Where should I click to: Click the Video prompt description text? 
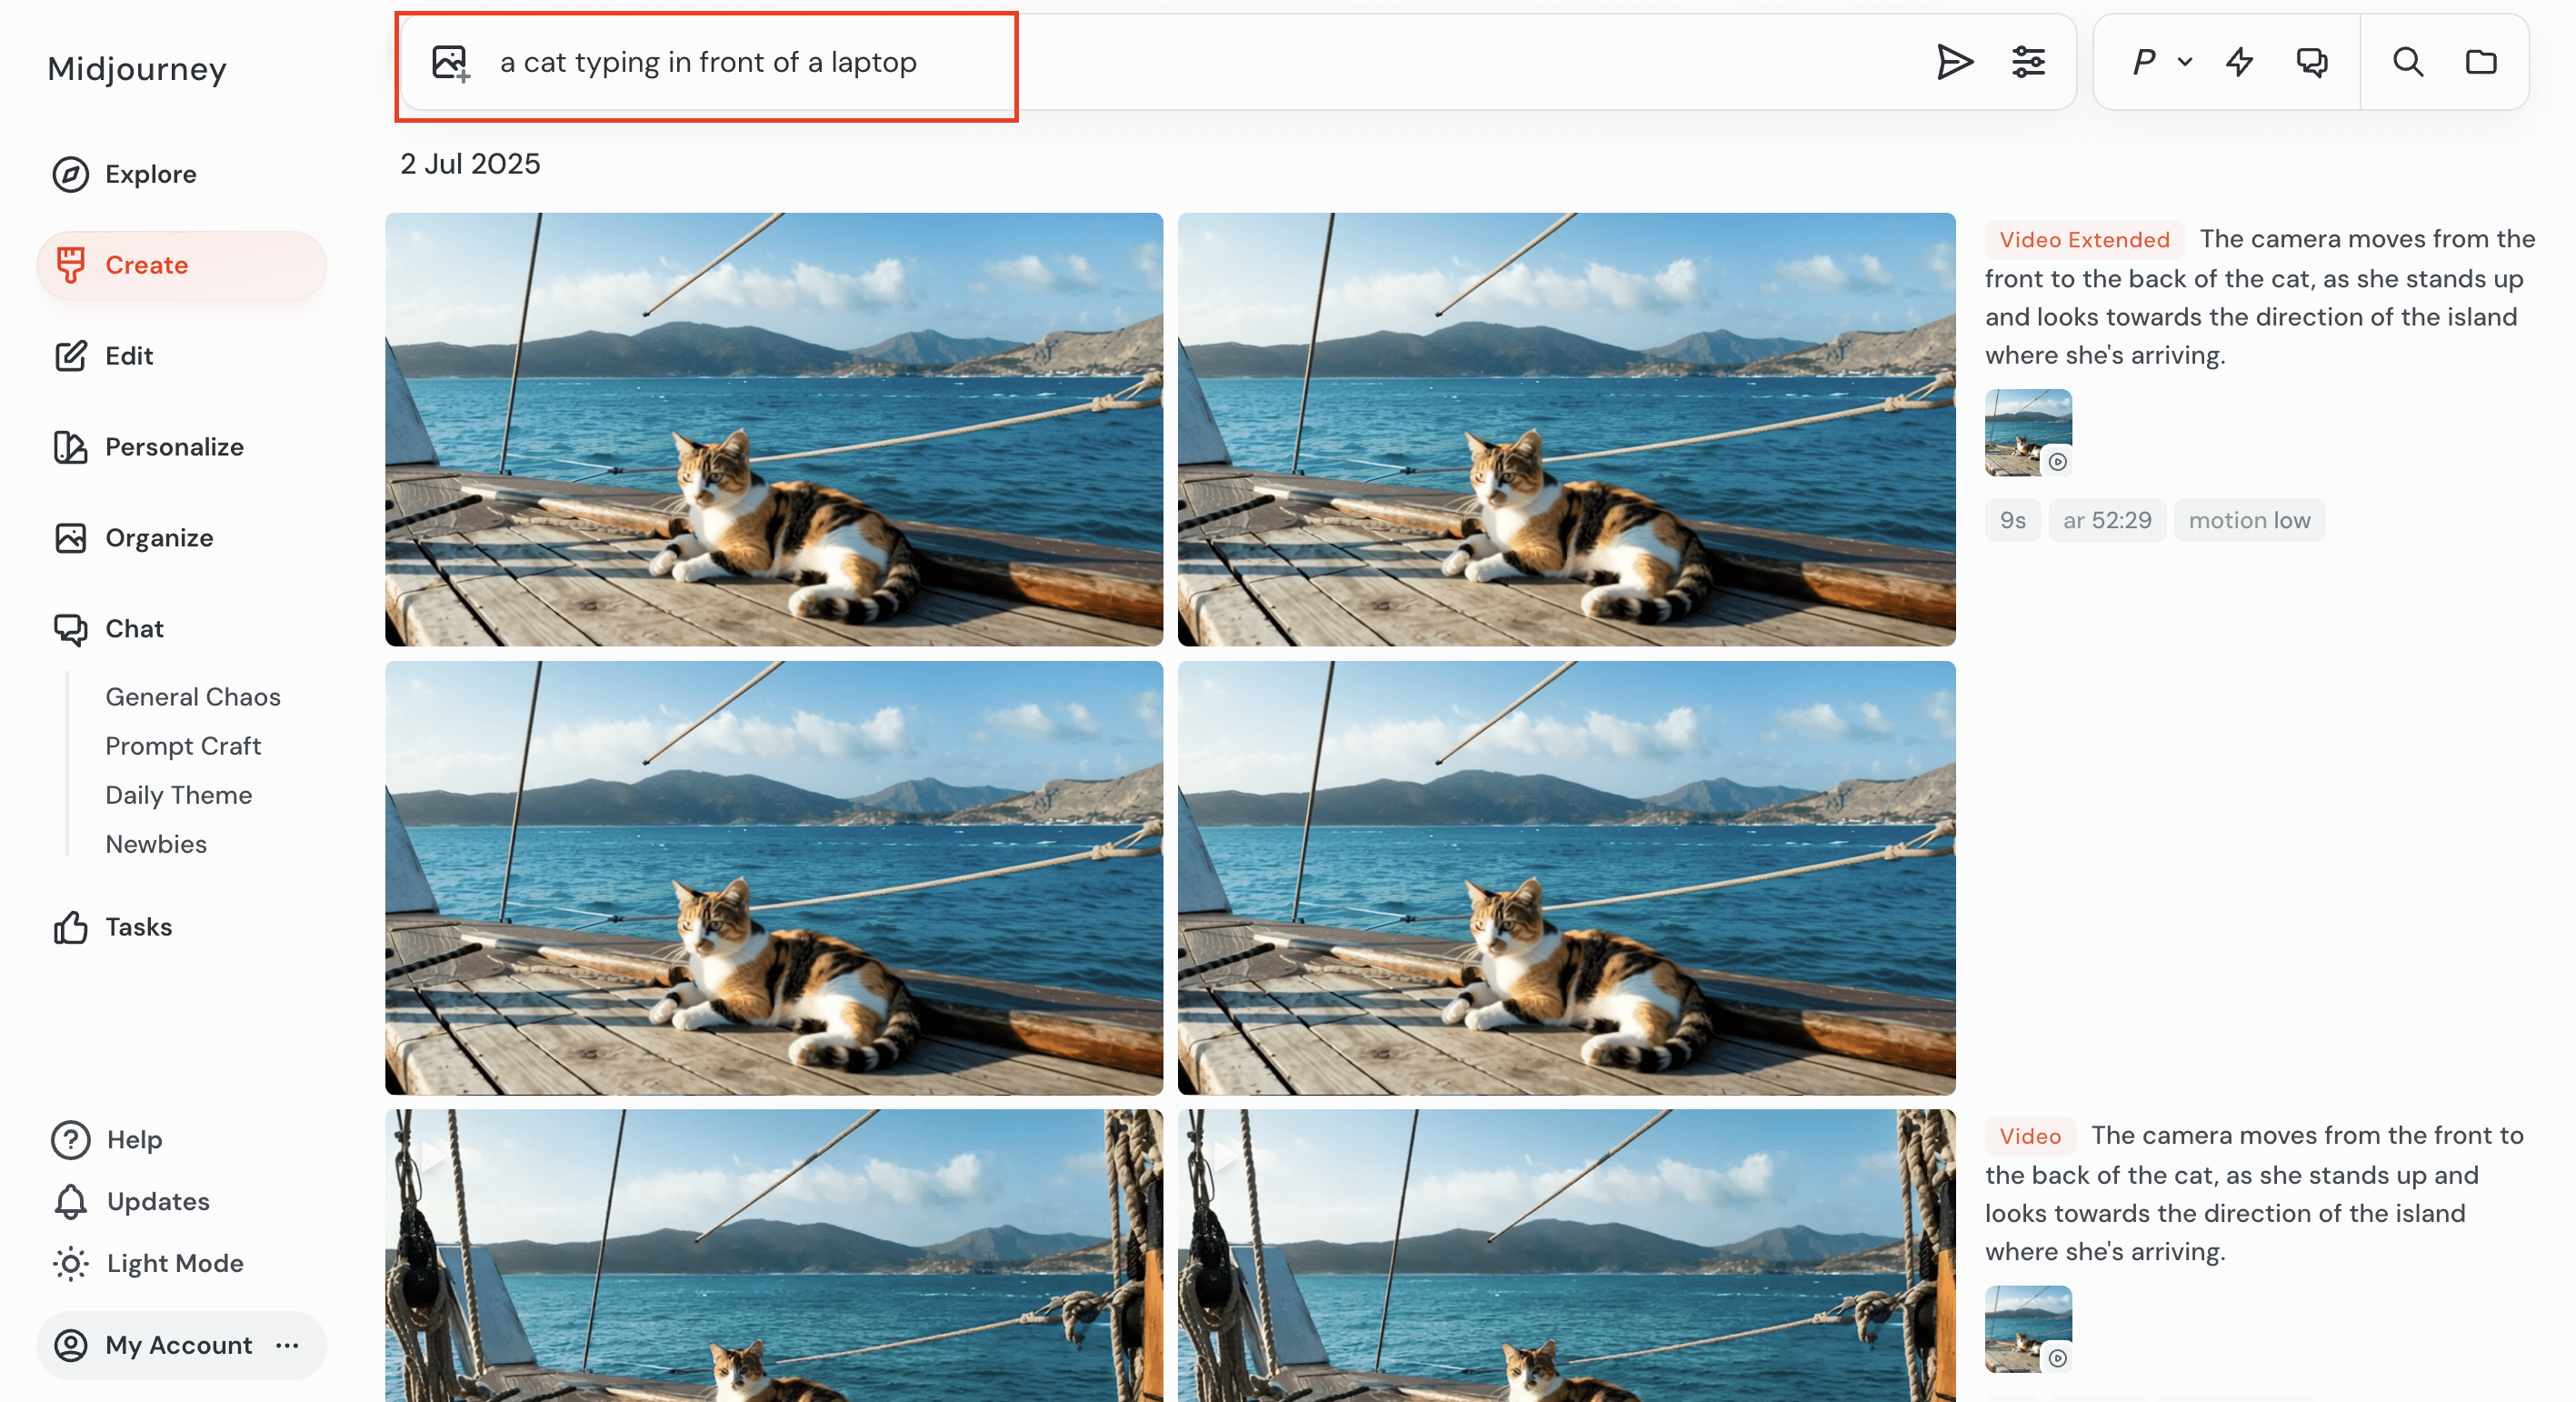click(x=2255, y=1193)
